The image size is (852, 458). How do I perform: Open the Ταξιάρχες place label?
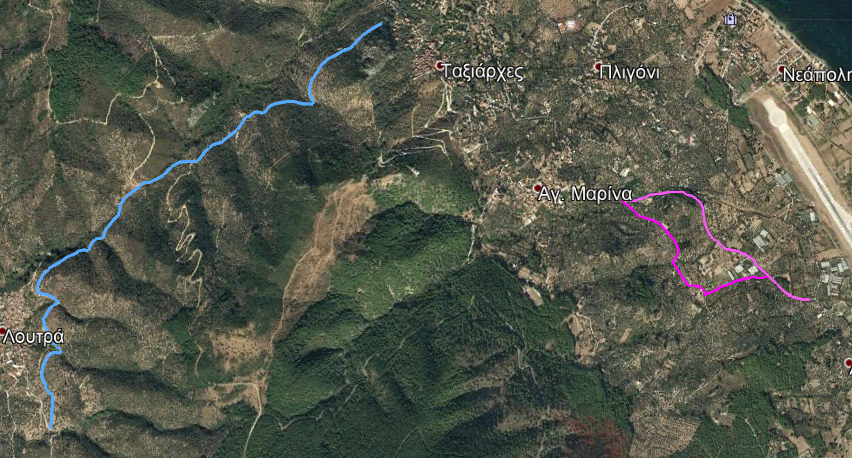coord(483,72)
